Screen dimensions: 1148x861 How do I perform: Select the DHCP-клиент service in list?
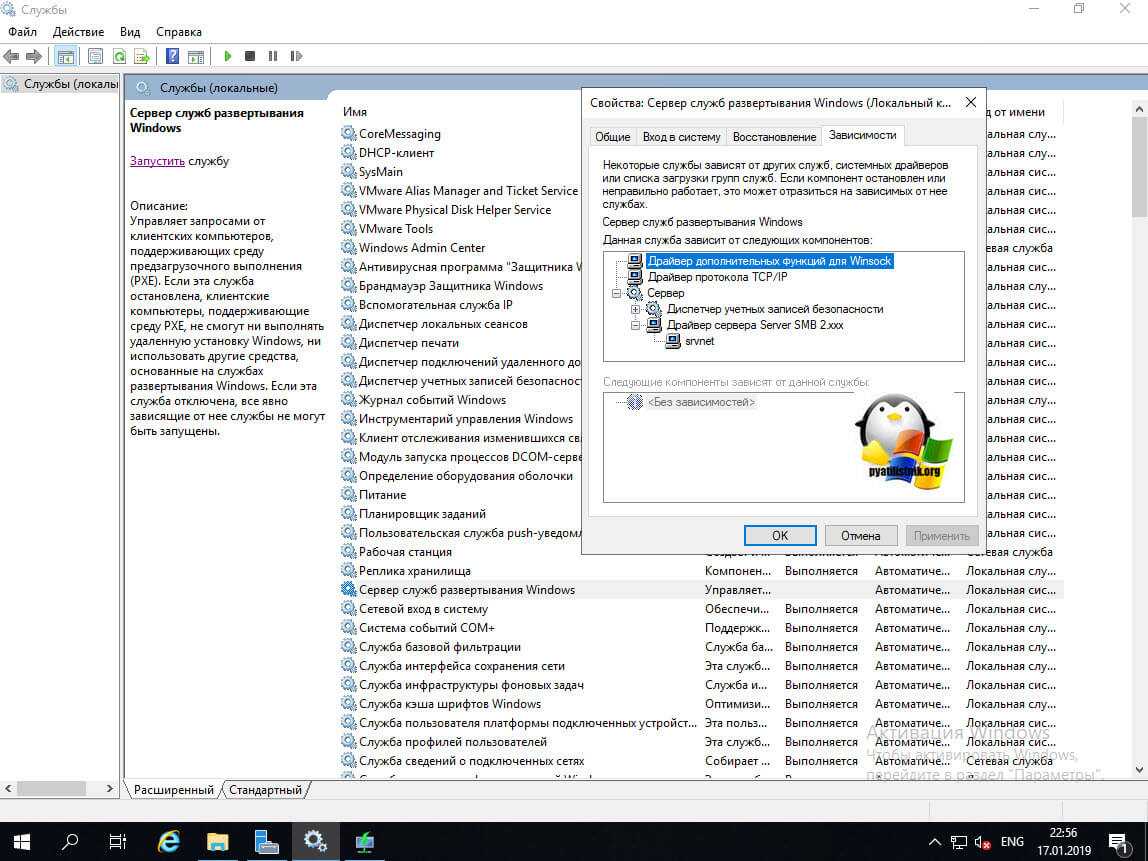click(x=396, y=153)
